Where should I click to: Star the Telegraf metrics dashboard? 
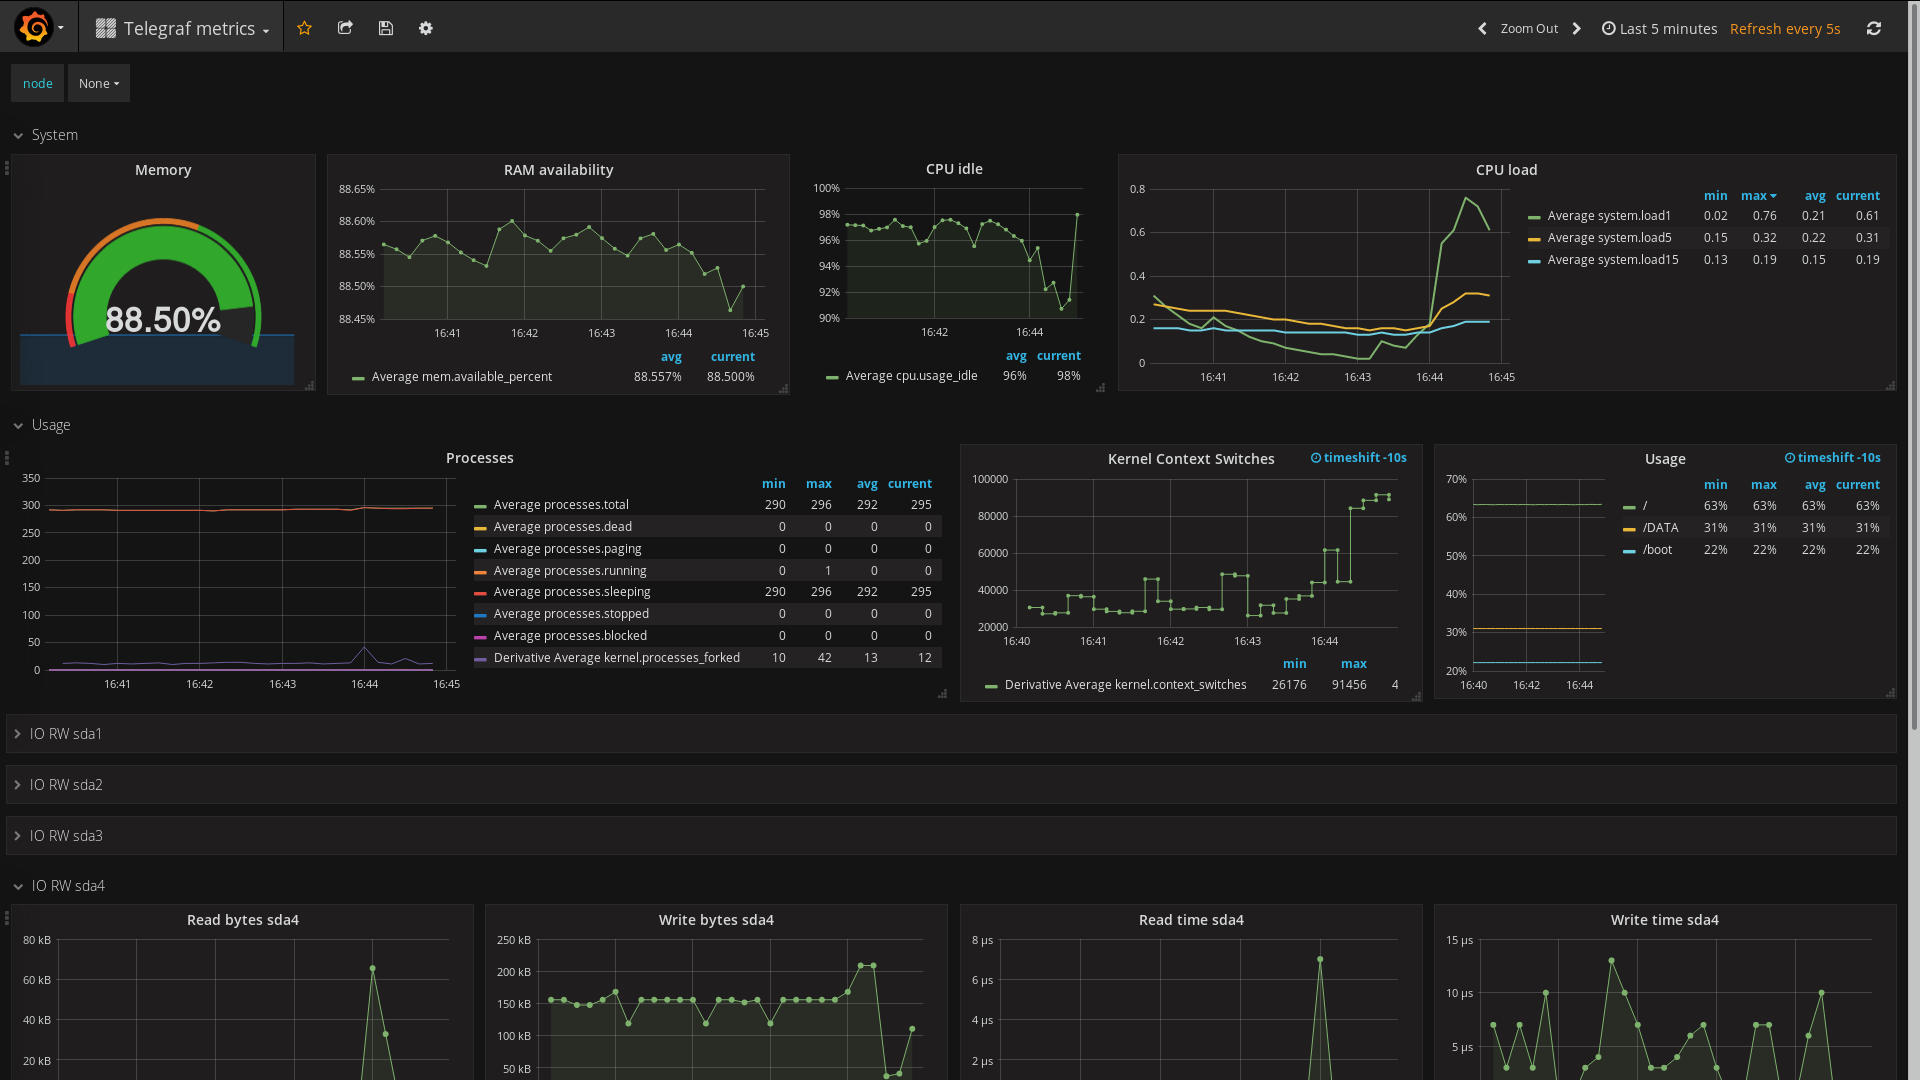[305, 28]
